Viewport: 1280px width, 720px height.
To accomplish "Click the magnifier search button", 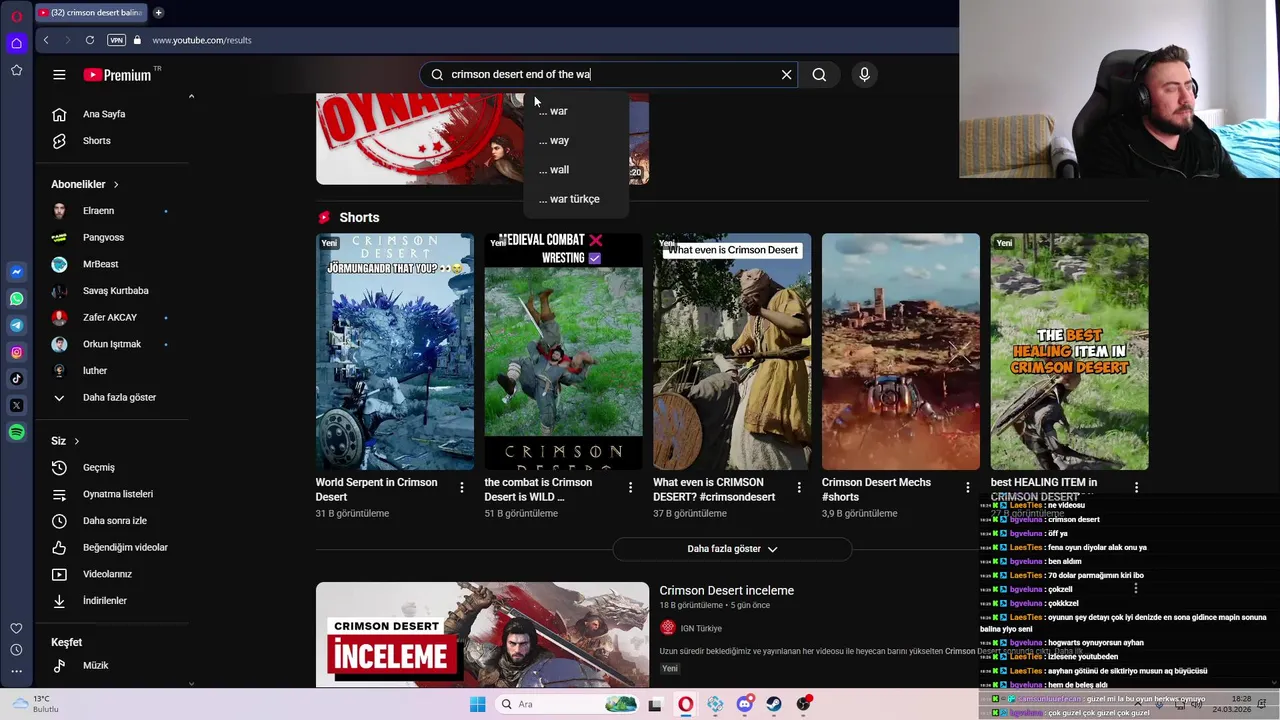I will click(819, 75).
